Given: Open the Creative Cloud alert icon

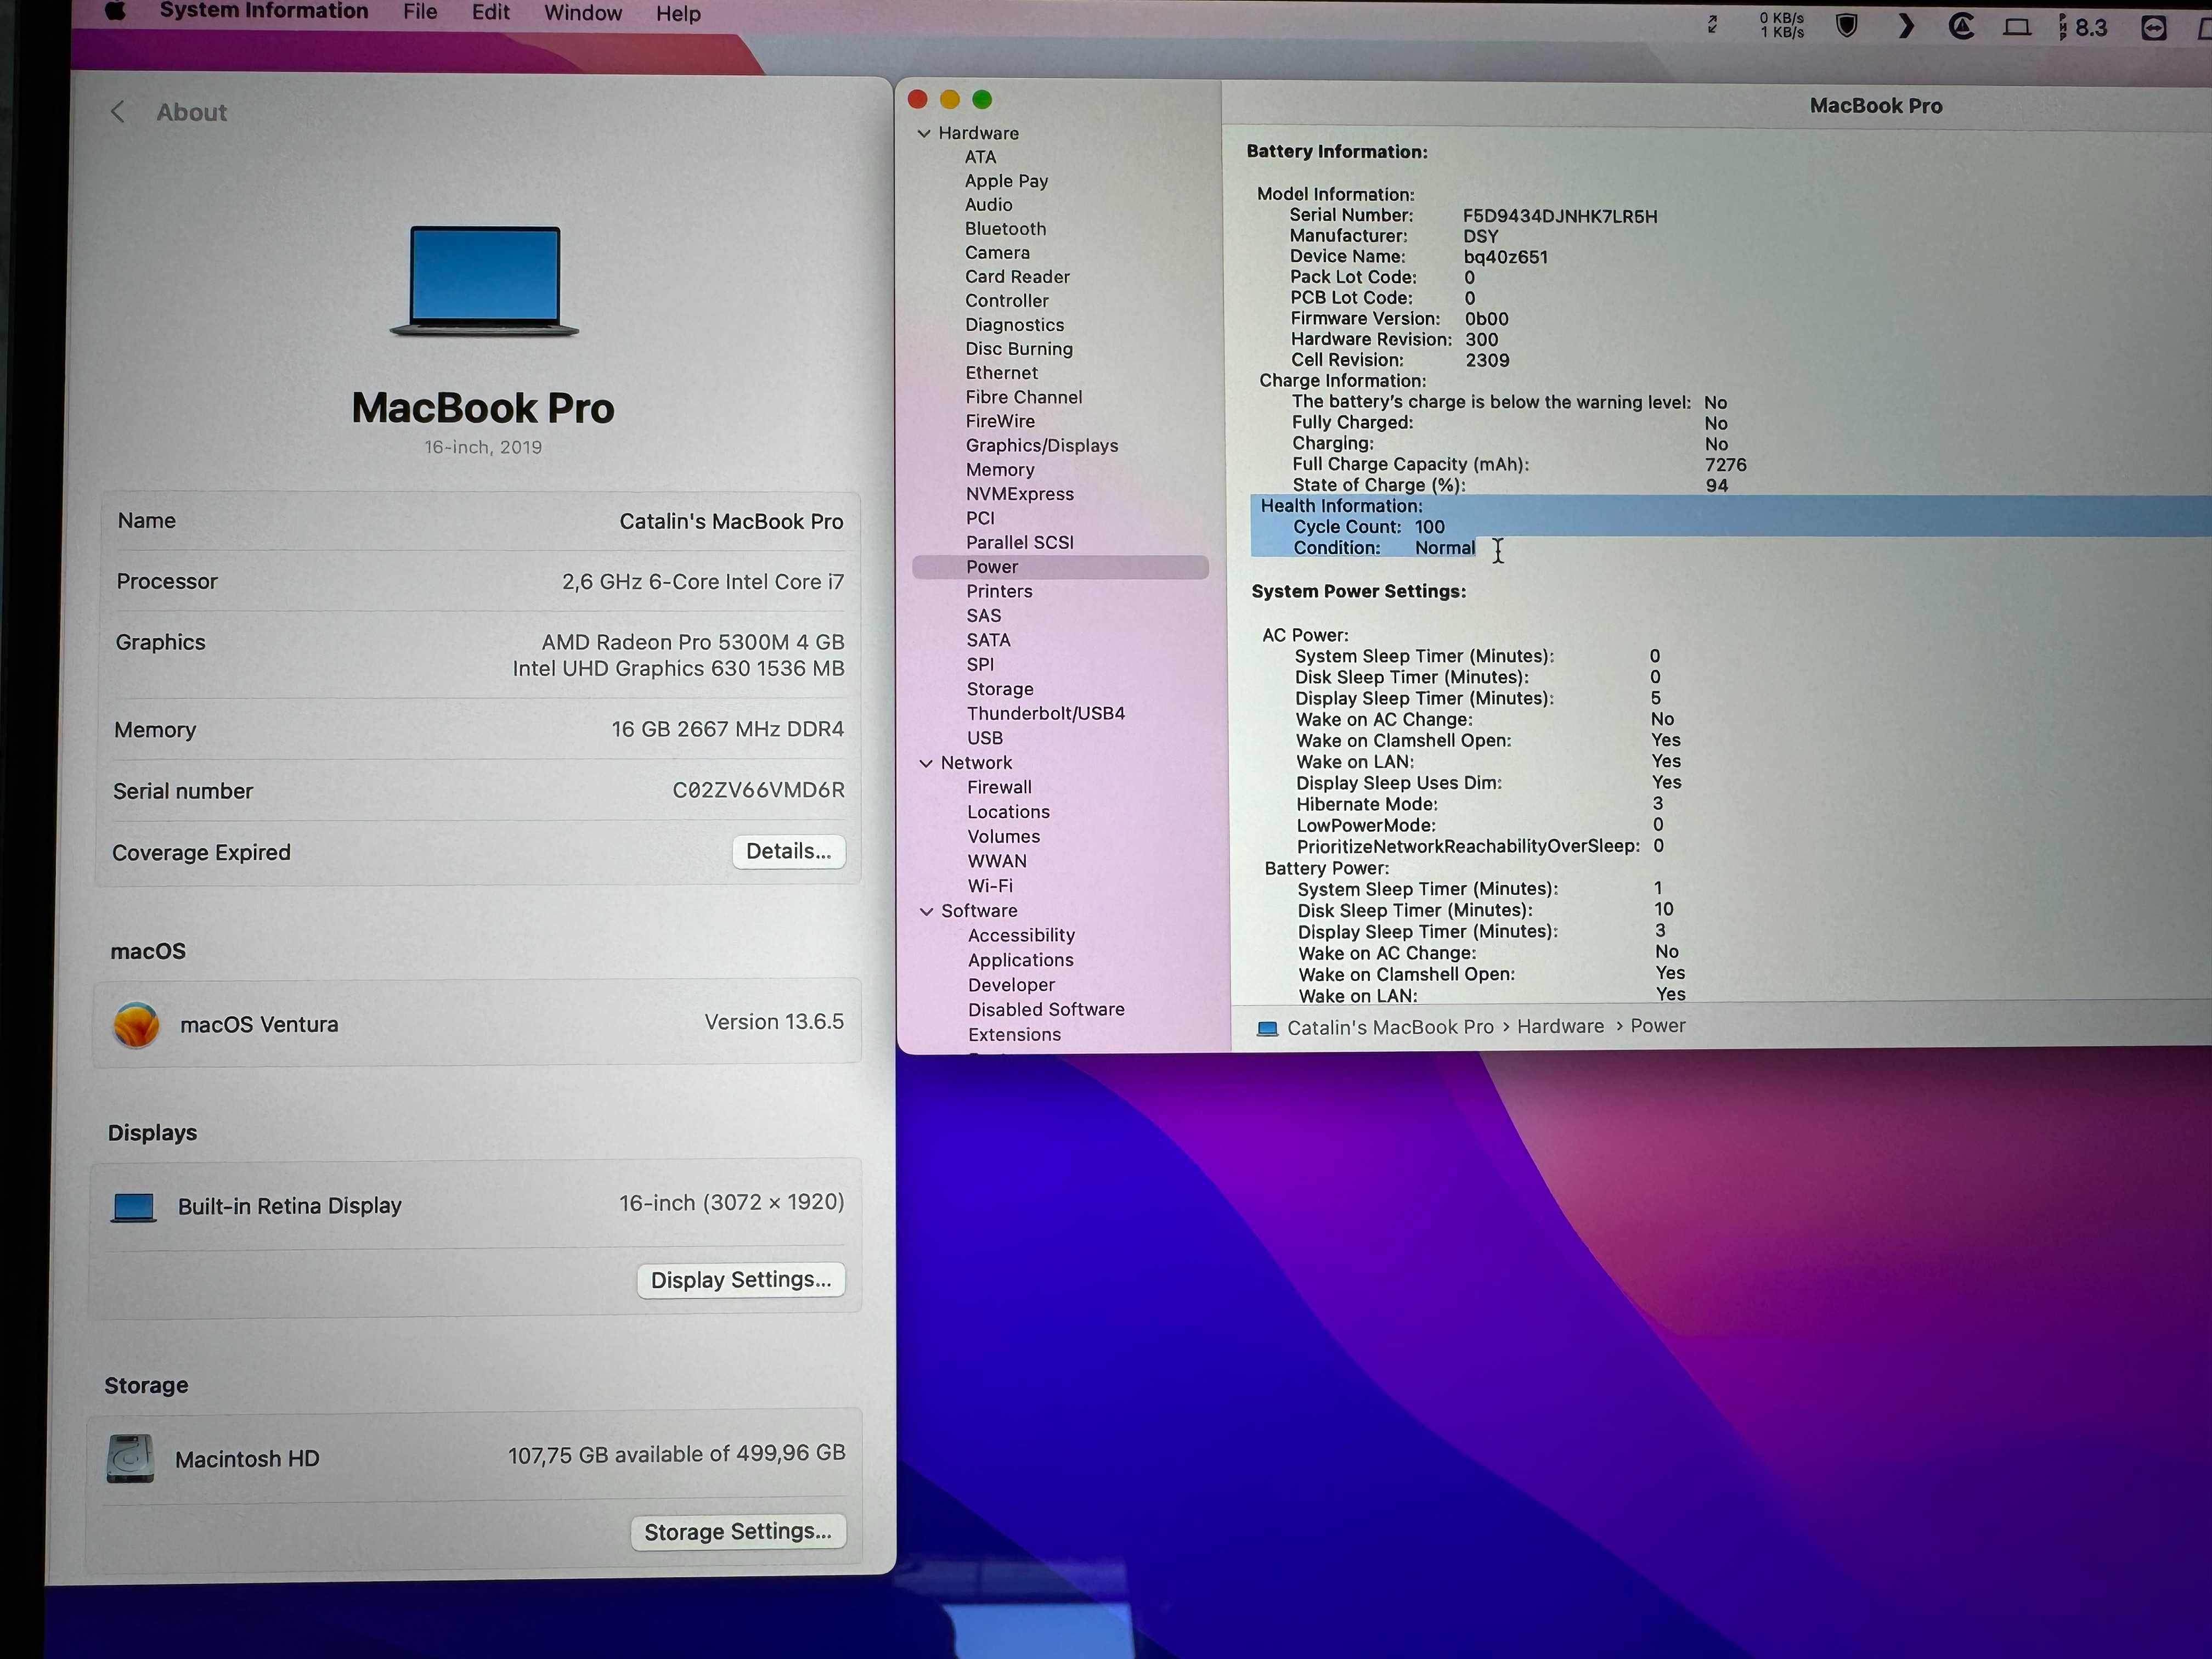Looking at the screenshot, I should [1961, 27].
